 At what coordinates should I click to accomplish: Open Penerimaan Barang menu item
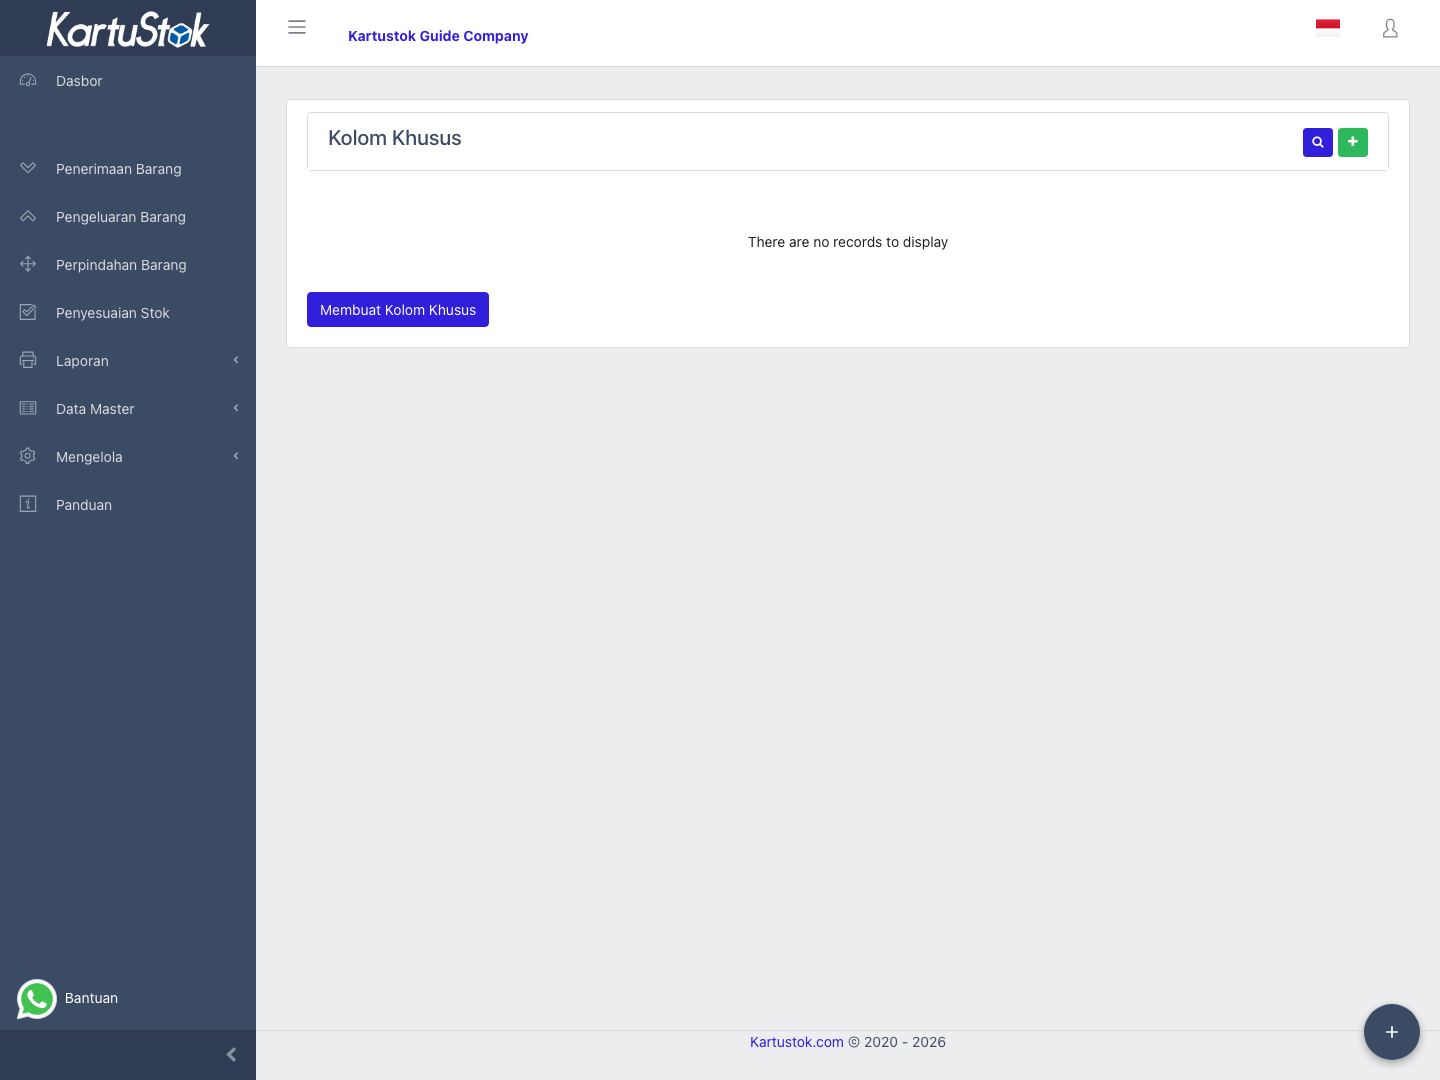pos(128,169)
